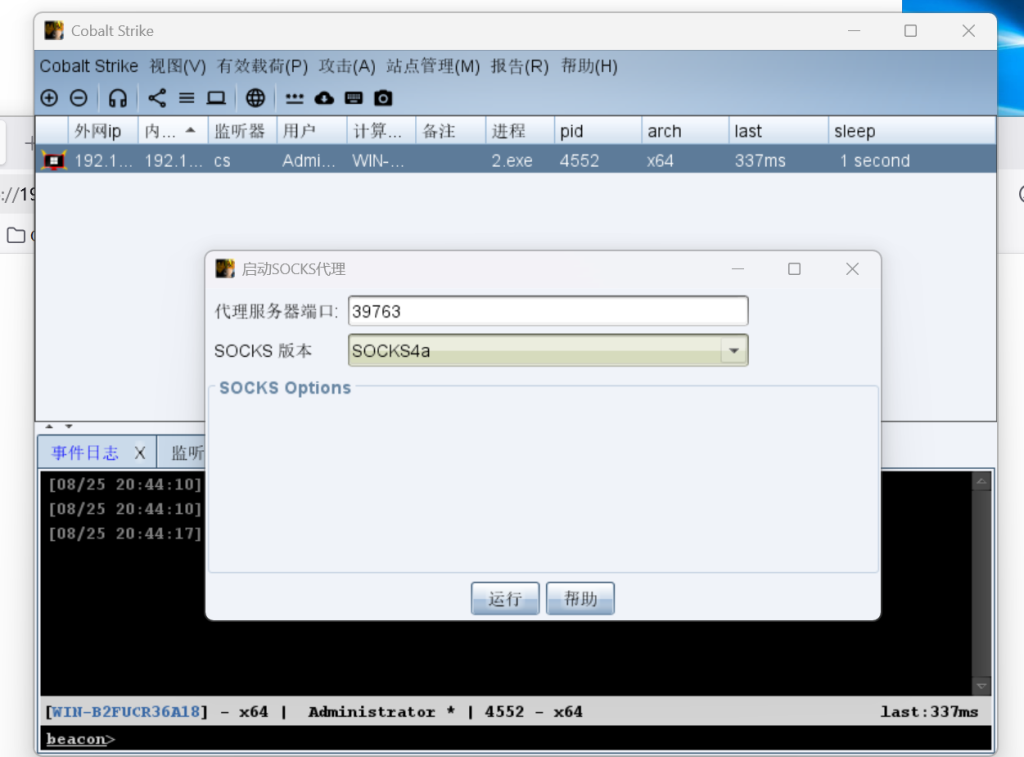Sort by 进程 column header
The width and height of the screenshot is (1024, 757).
click(520, 131)
